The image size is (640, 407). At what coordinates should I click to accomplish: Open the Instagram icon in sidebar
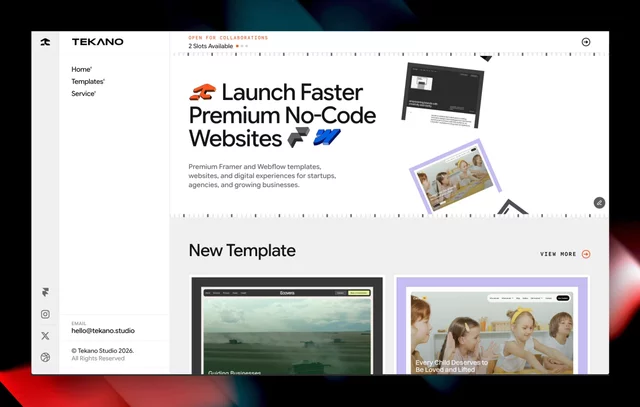(45, 314)
